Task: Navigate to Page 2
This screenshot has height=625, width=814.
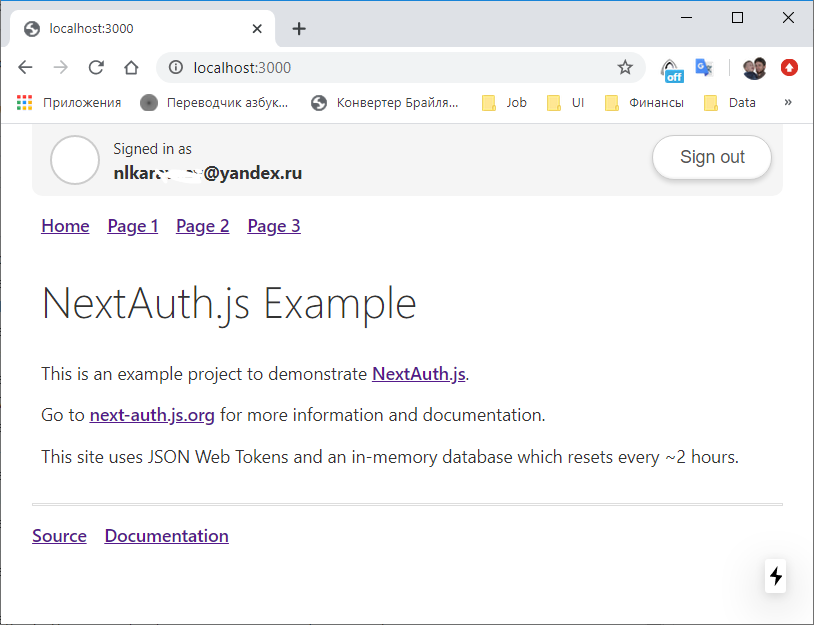Action: [x=202, y=226]
